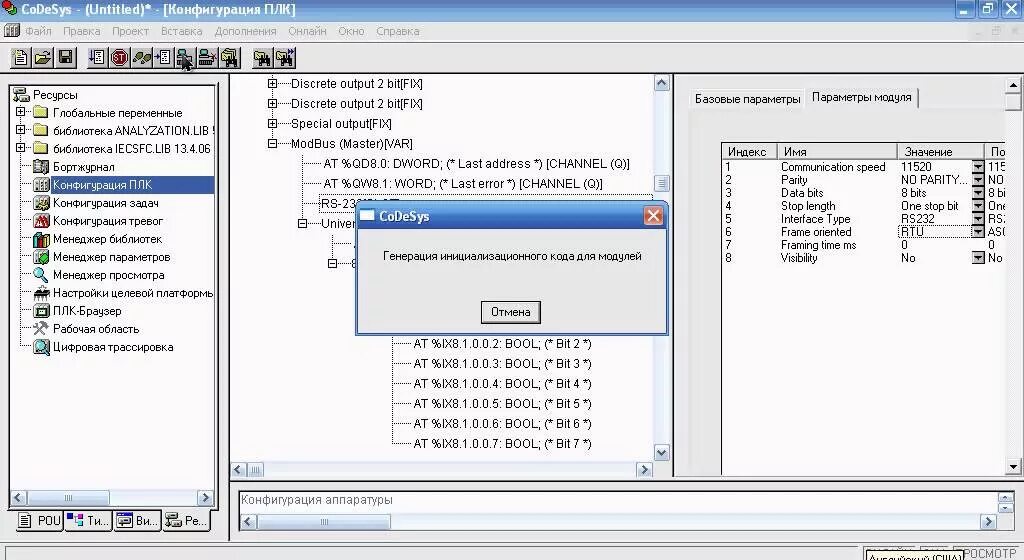This screenshot has height=560, width=1024.
Task: Collapse the Univer... node under ModBus
Action: tap(302, 223)
